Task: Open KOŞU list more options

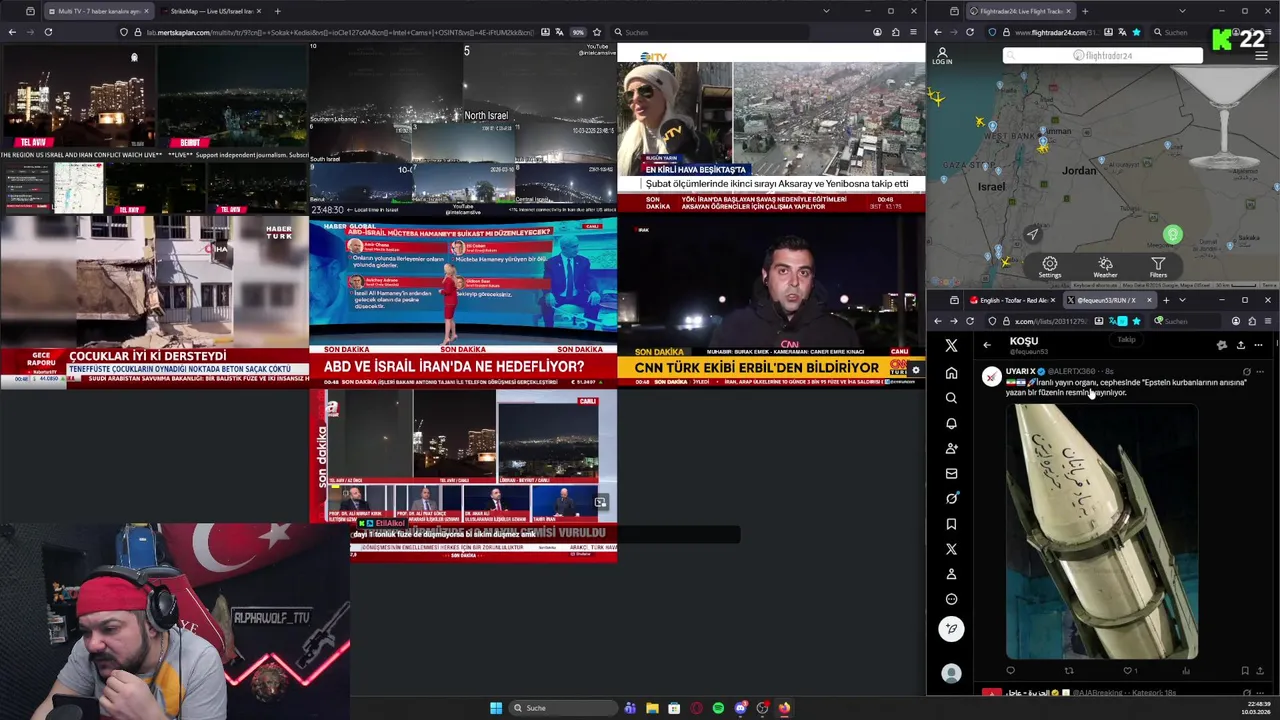Action: coord(1258,345)
